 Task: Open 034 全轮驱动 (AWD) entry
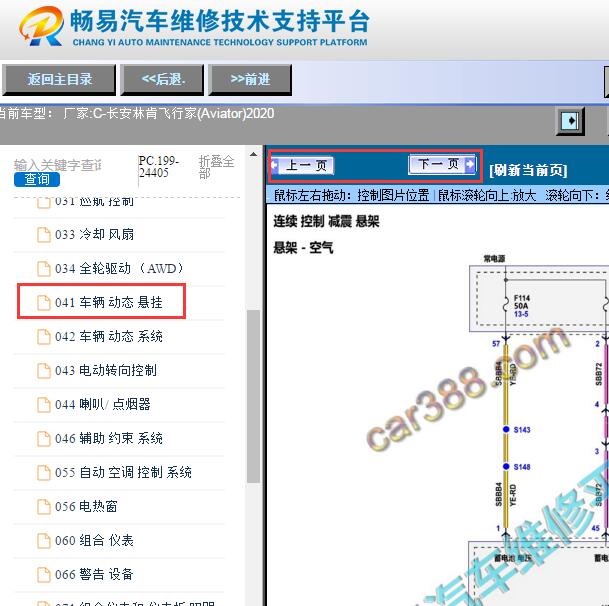[120, 268]
